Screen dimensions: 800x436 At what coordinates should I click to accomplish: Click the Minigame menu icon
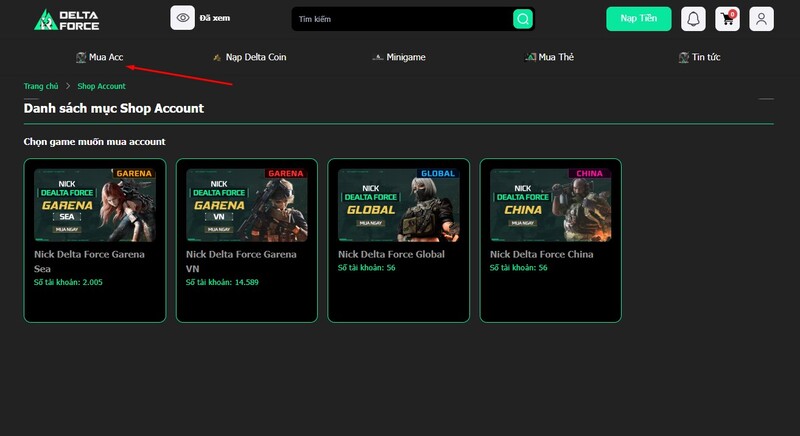pos(378,58)
